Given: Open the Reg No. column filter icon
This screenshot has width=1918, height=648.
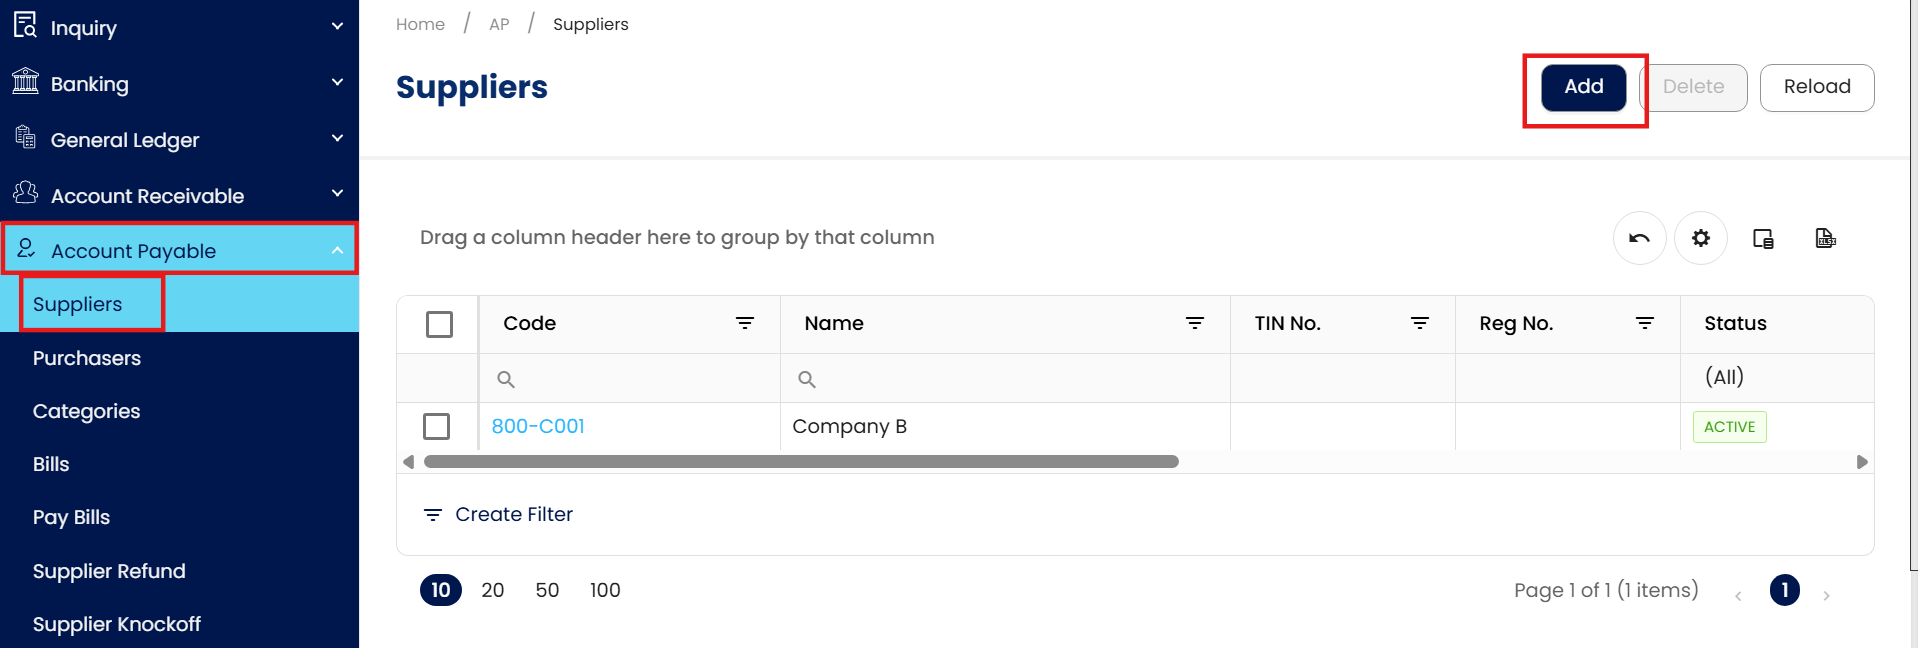Looking at the screenshot, I should (1645, 323).
